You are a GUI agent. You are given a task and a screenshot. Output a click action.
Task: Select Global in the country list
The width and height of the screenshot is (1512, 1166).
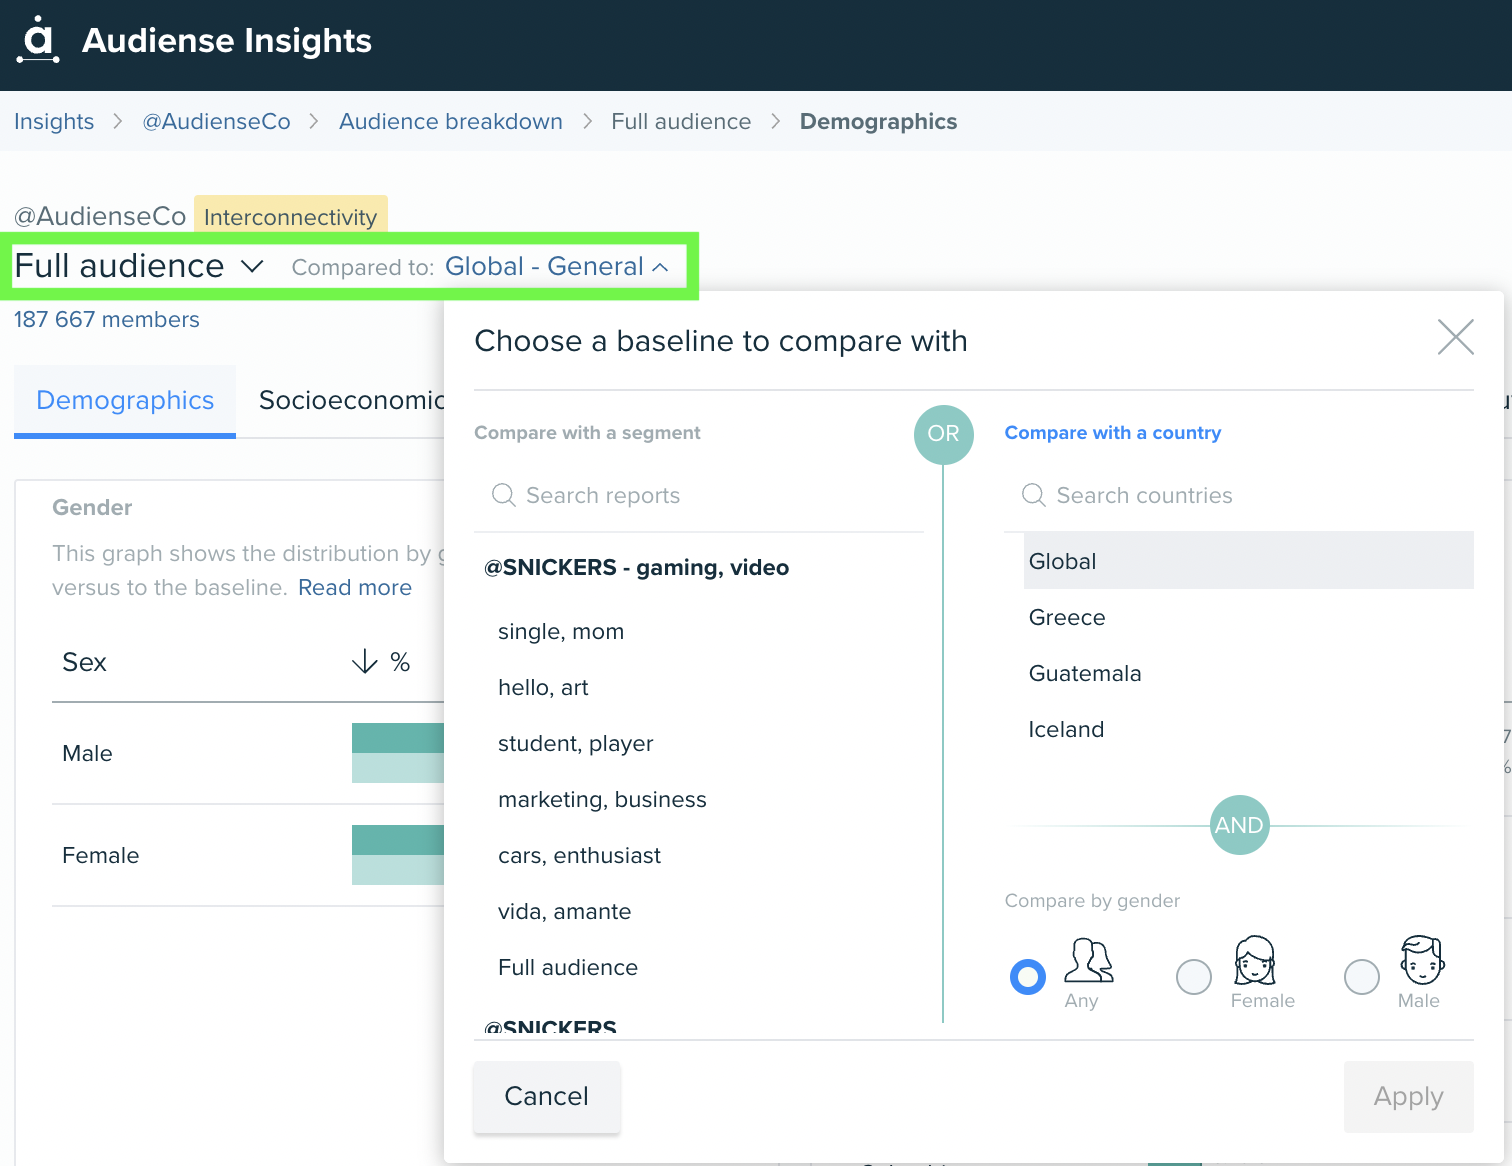[1249, 560]
